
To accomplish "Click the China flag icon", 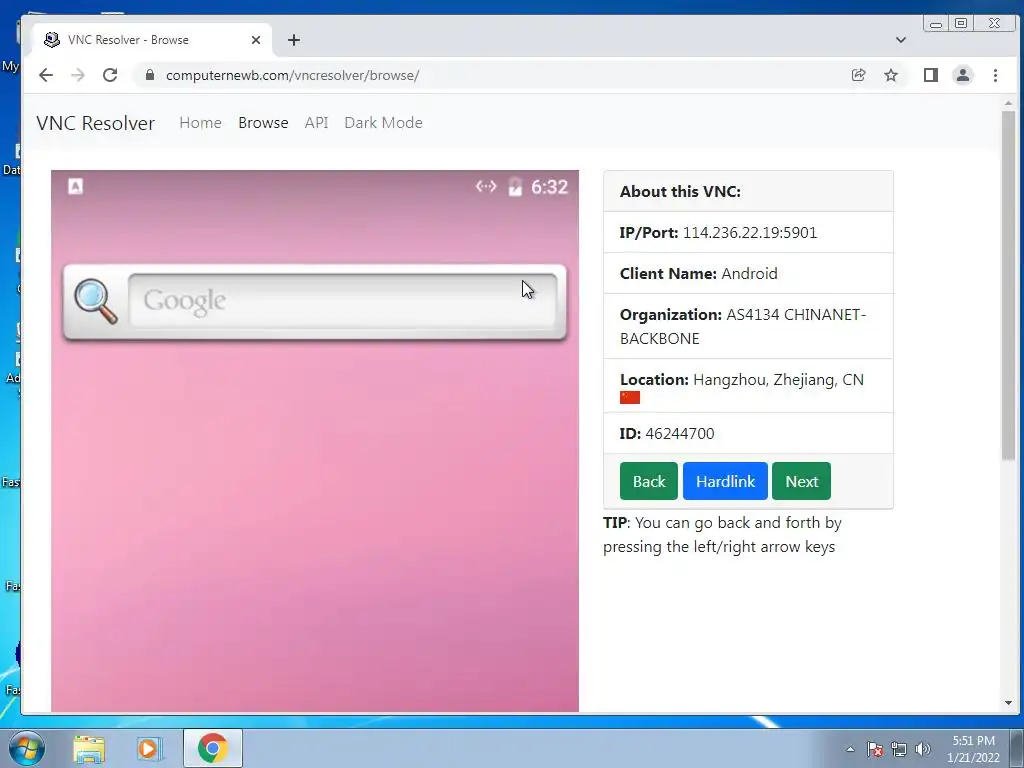I will coord(630,397).
